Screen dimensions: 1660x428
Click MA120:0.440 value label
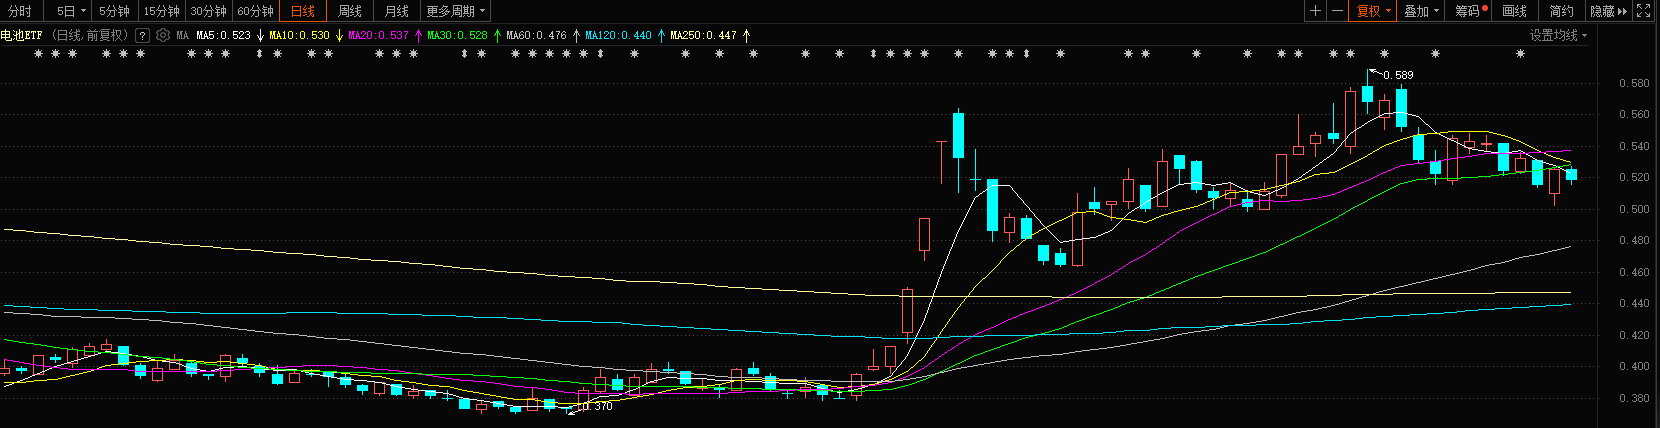(618, 35)
